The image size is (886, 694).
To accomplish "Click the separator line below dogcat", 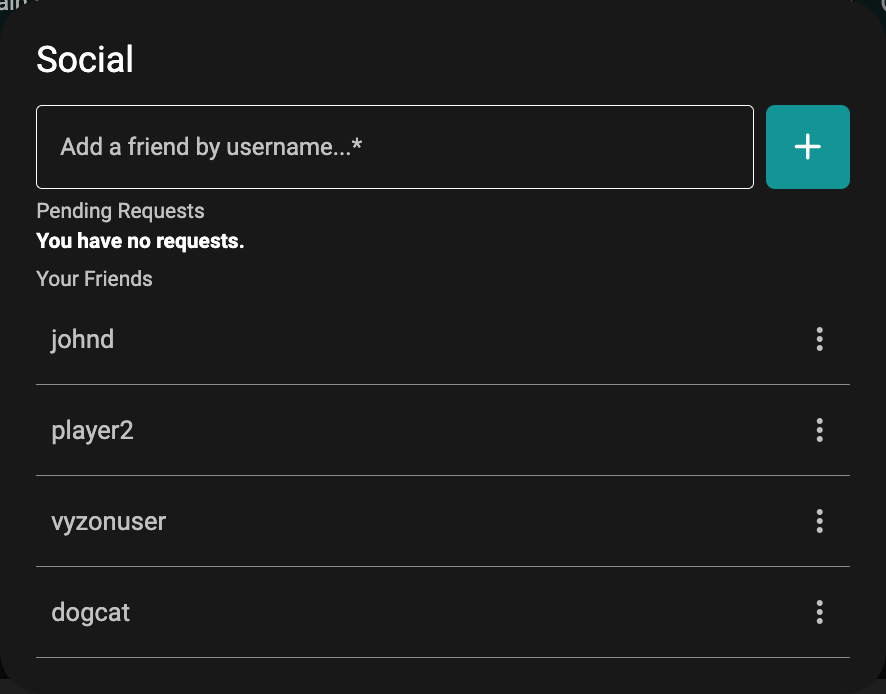I will pyautogui.click(x=442, y=657).
